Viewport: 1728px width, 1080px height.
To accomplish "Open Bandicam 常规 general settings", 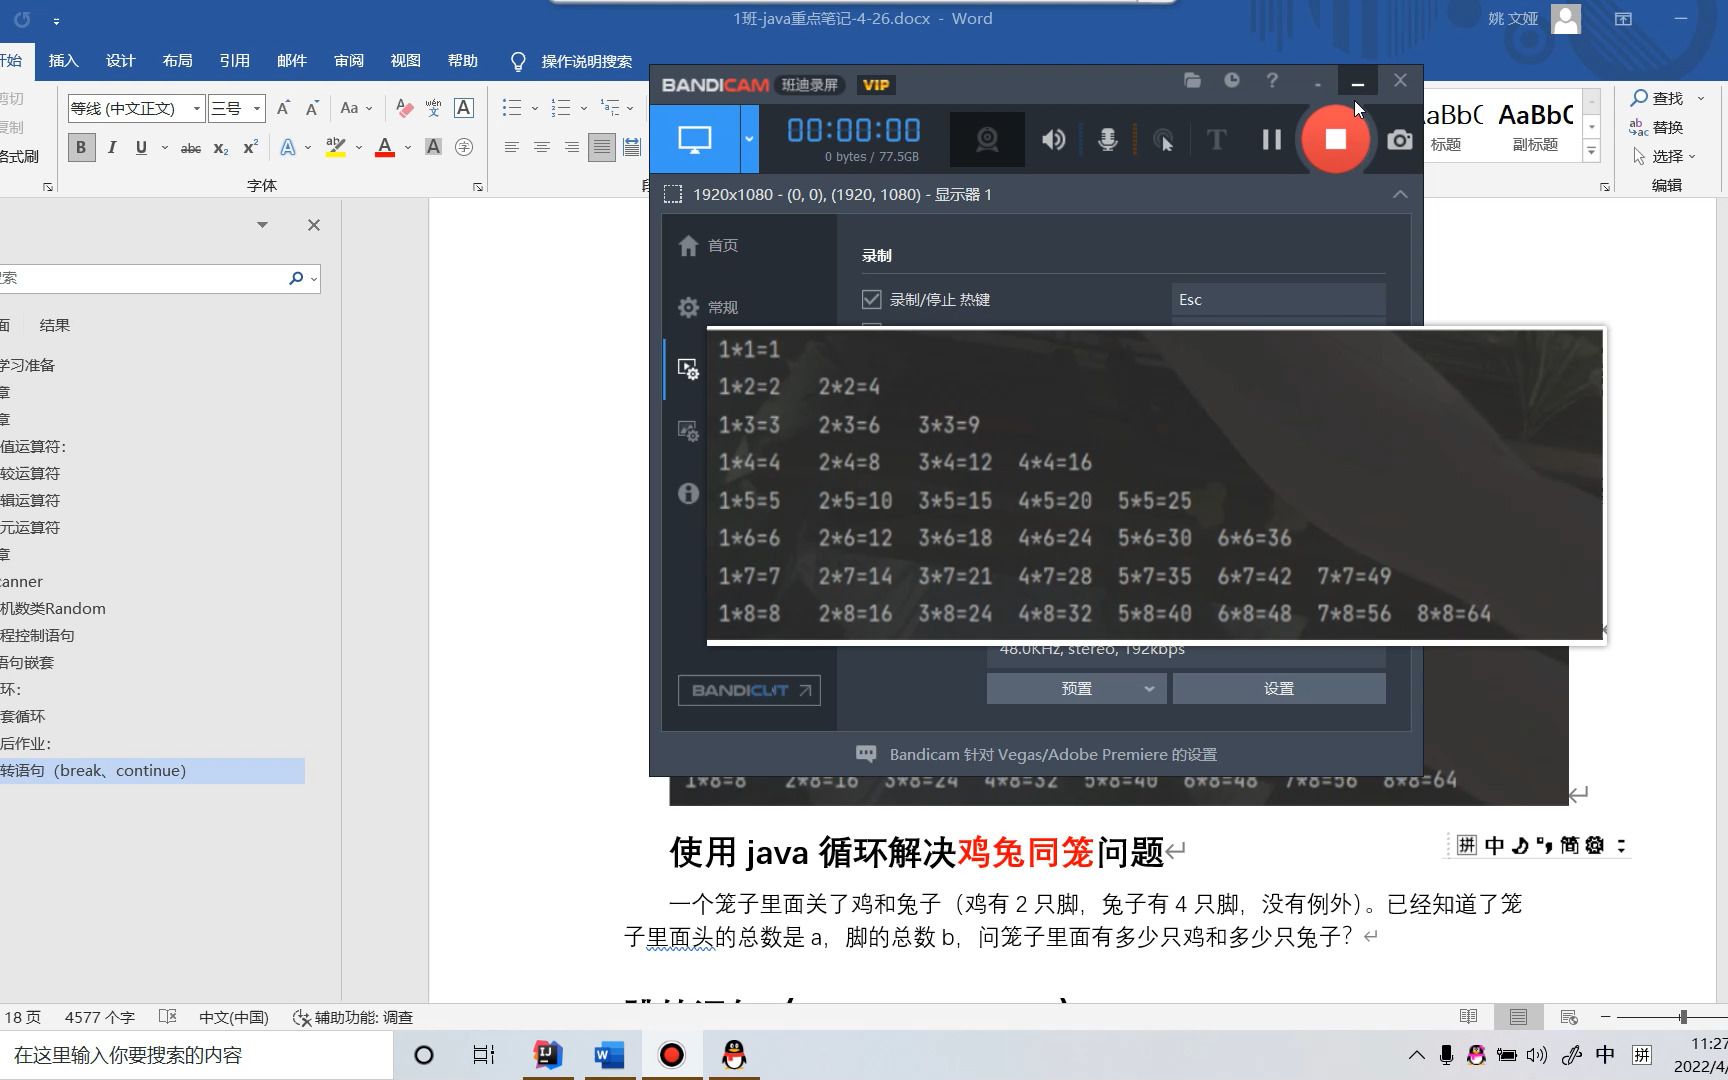I will coord(709,307).
